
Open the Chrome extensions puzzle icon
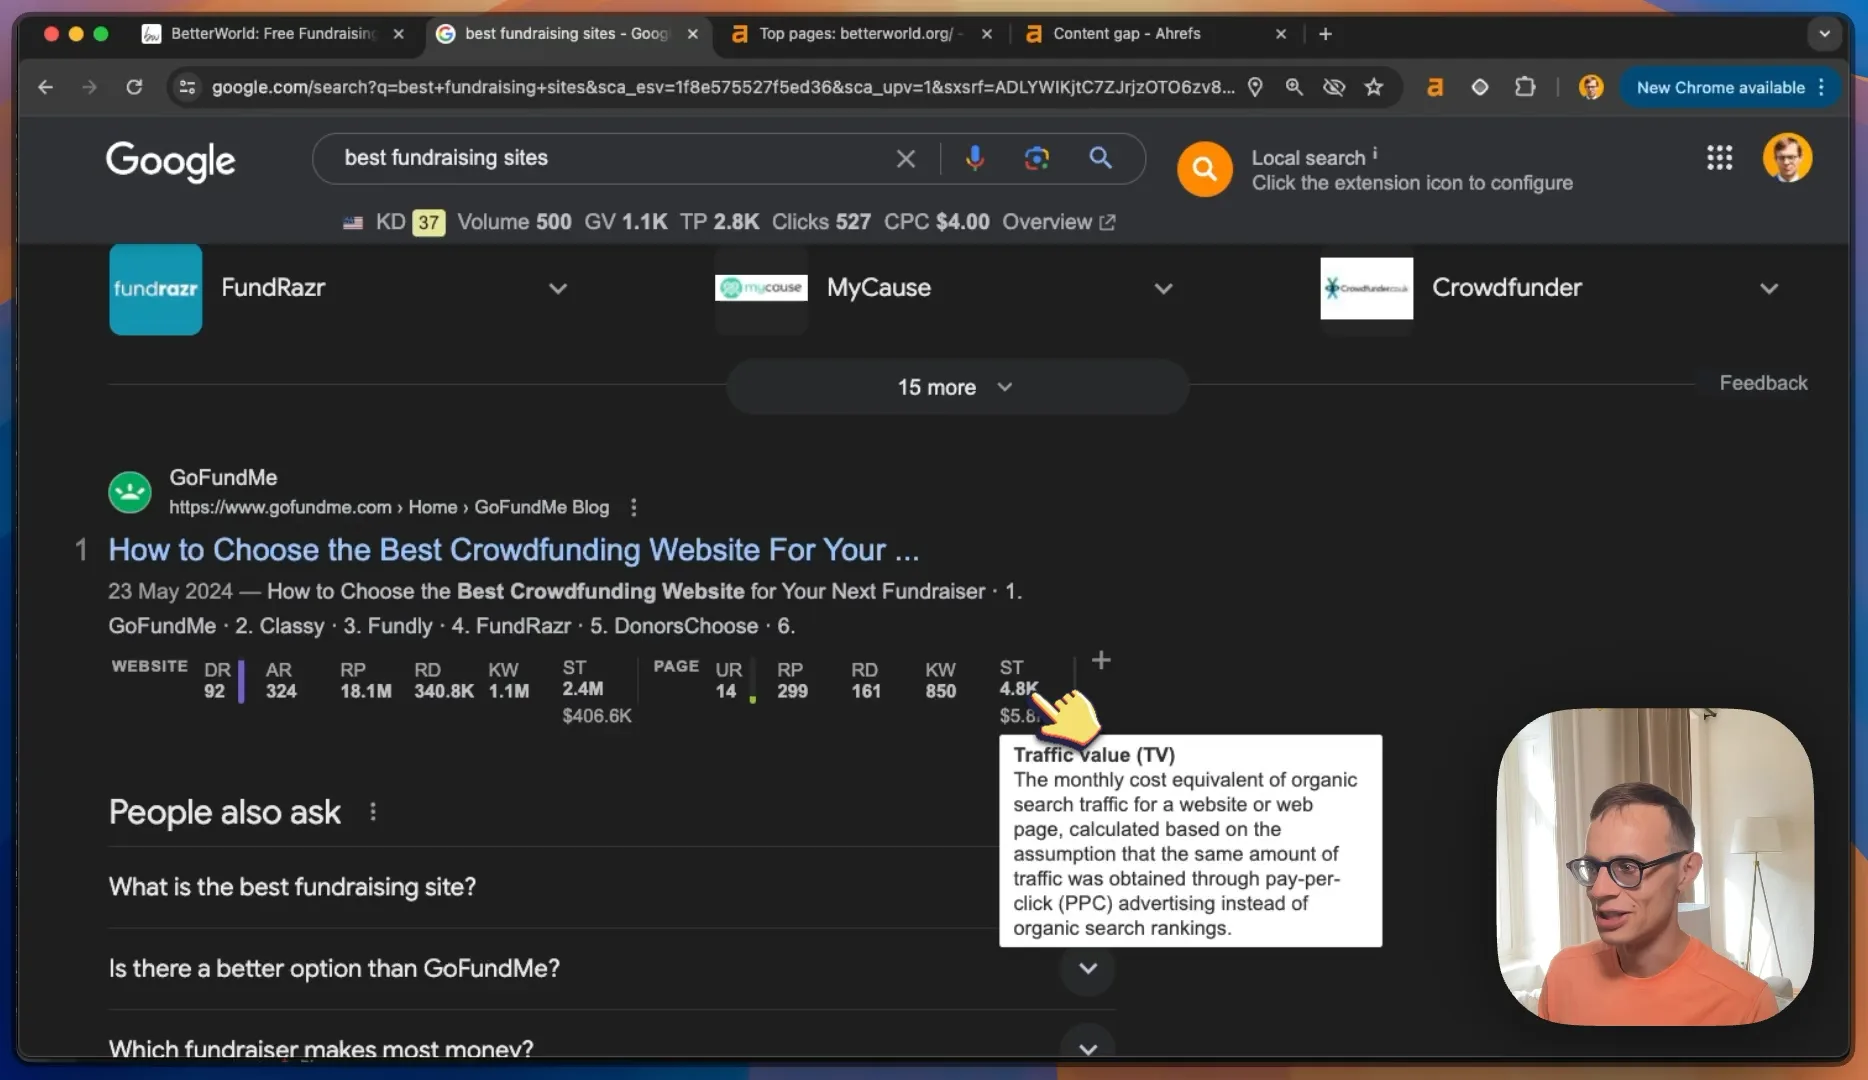tap(1525, 87)
